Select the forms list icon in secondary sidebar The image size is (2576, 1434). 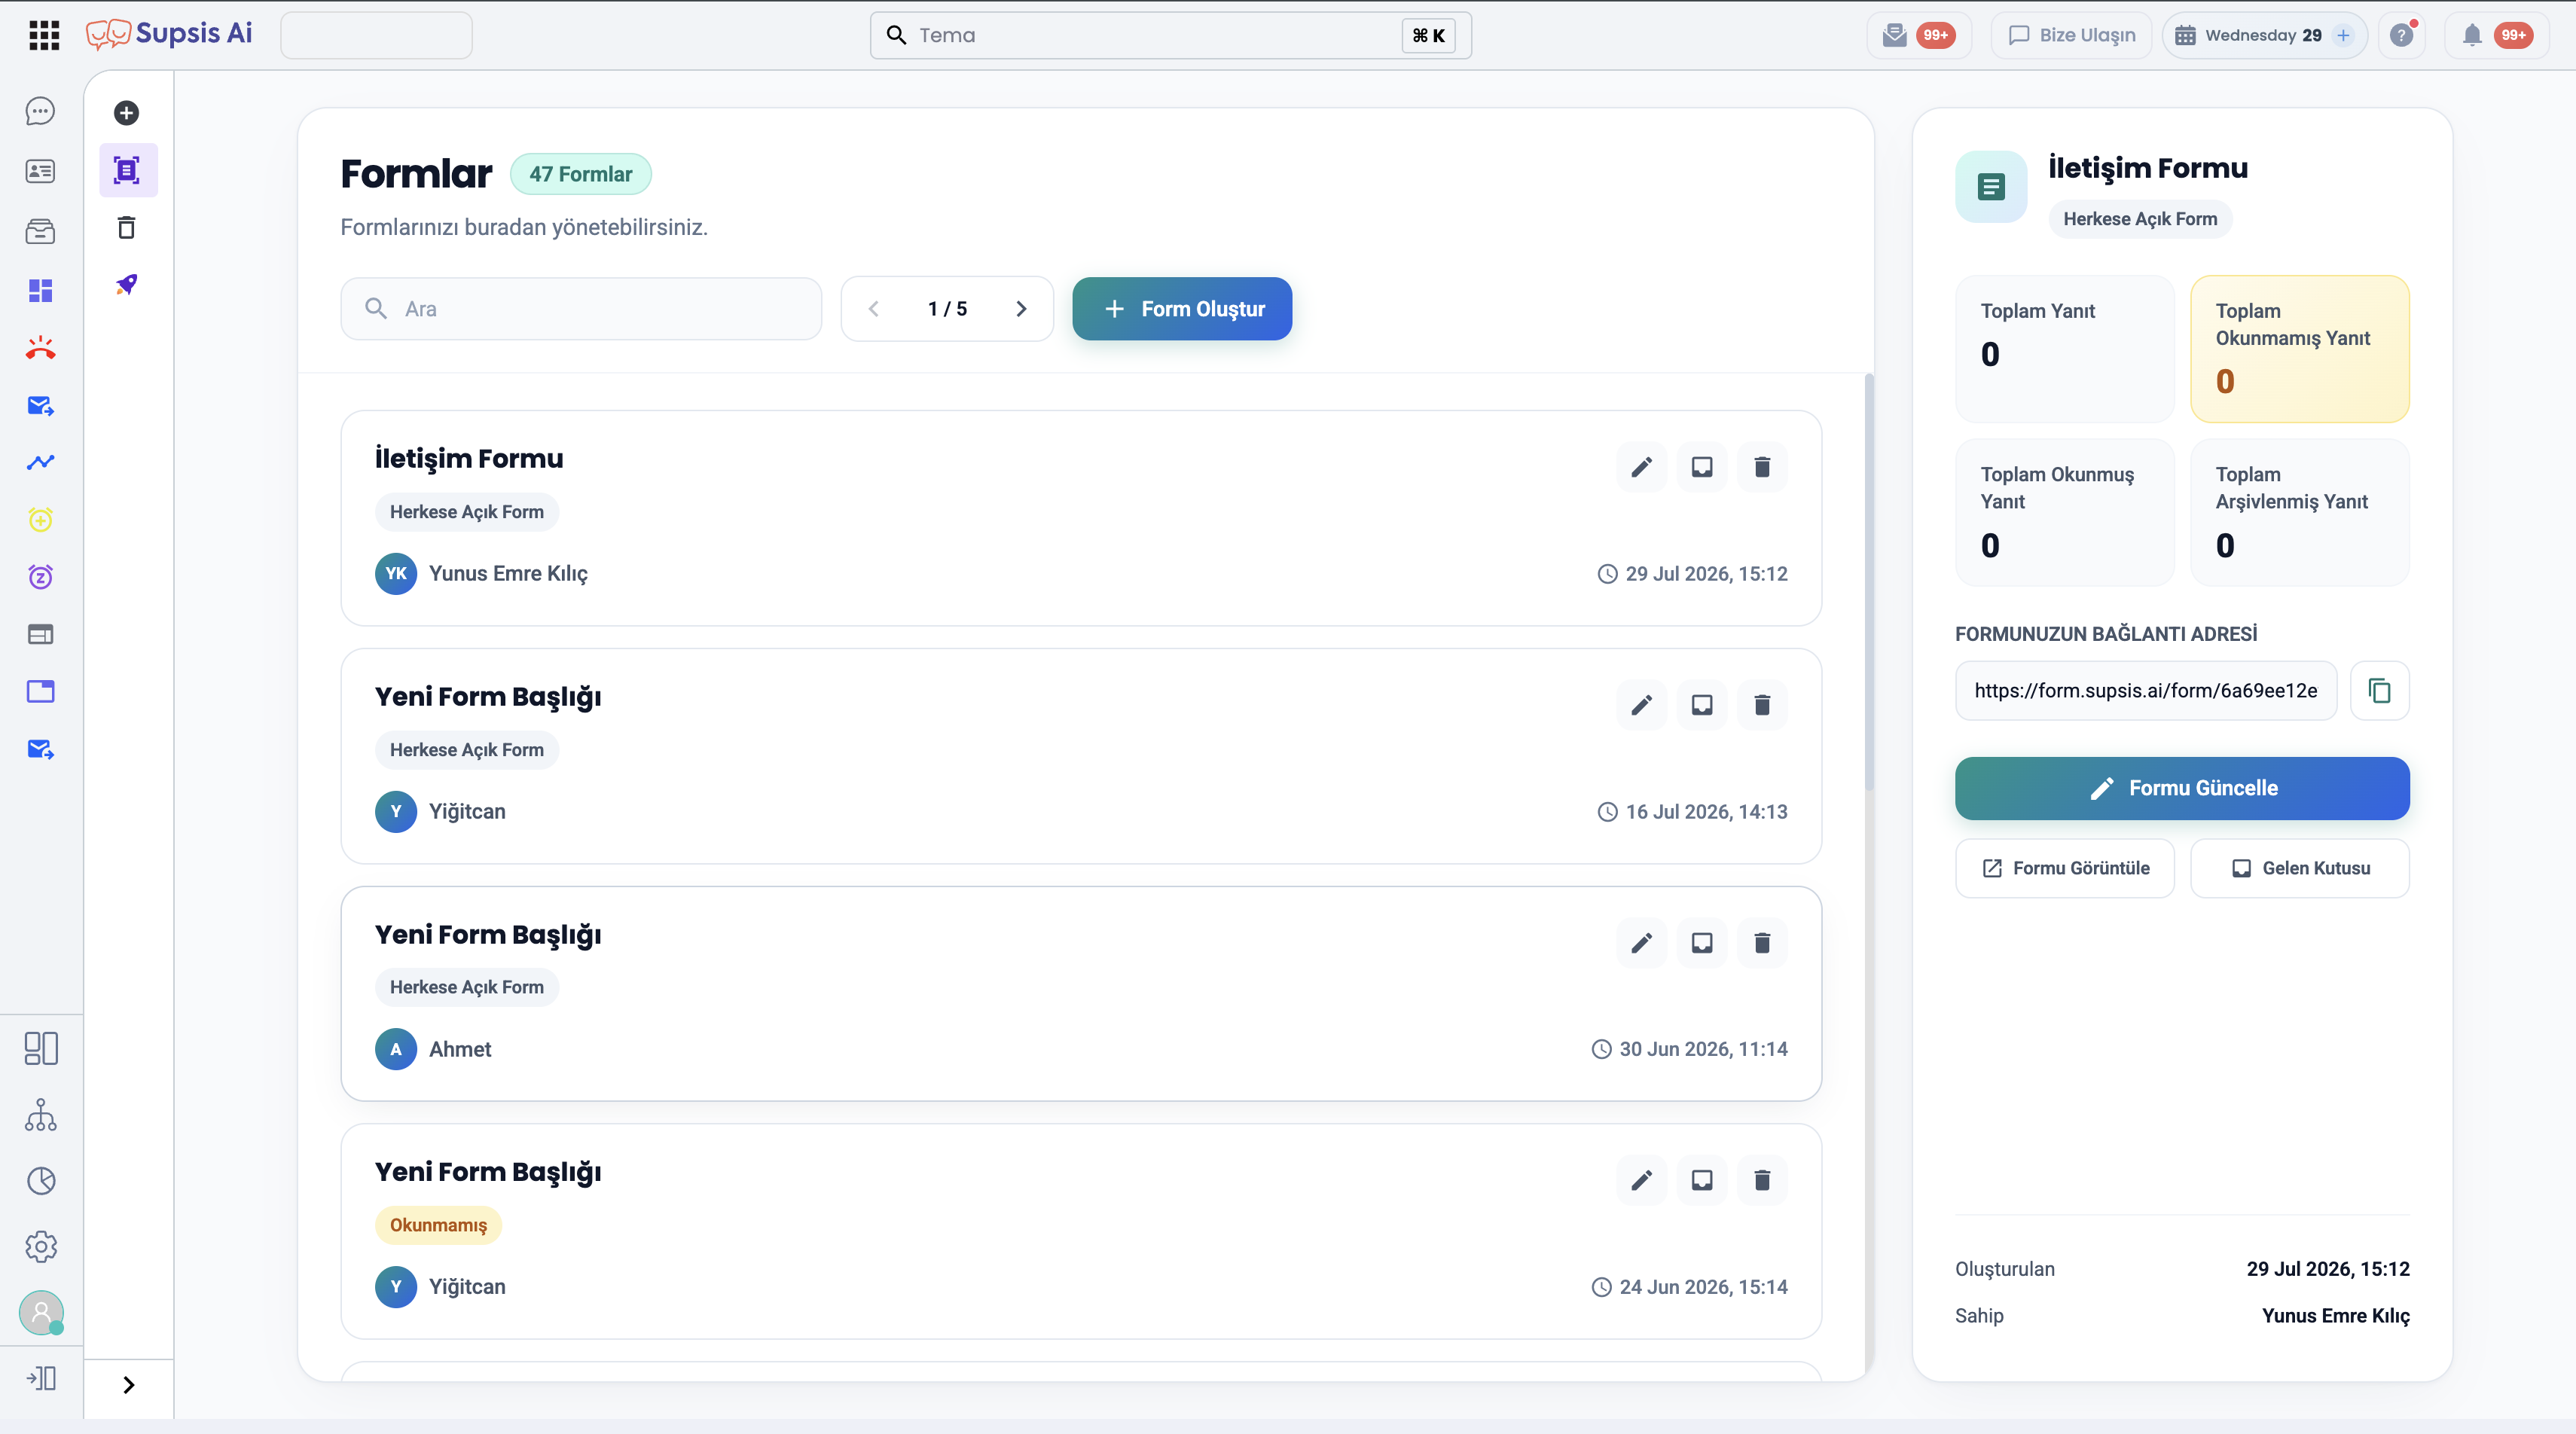click(128, 170)
